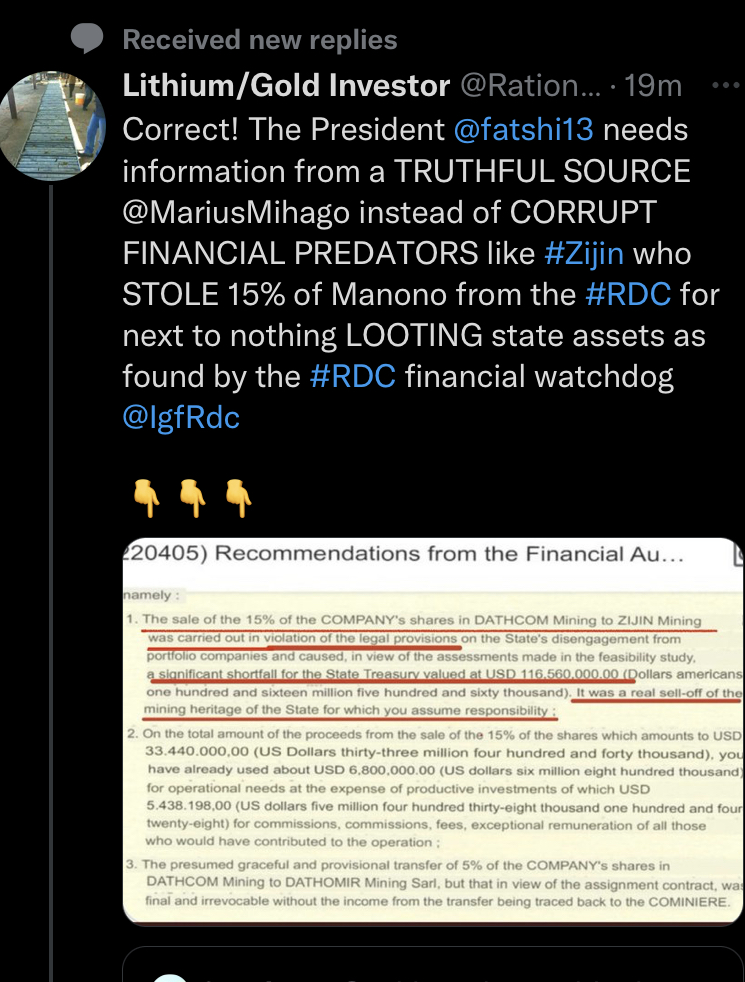Click the 'Received new replies' label
Screen dimensions: 745x982
[259, 40]
